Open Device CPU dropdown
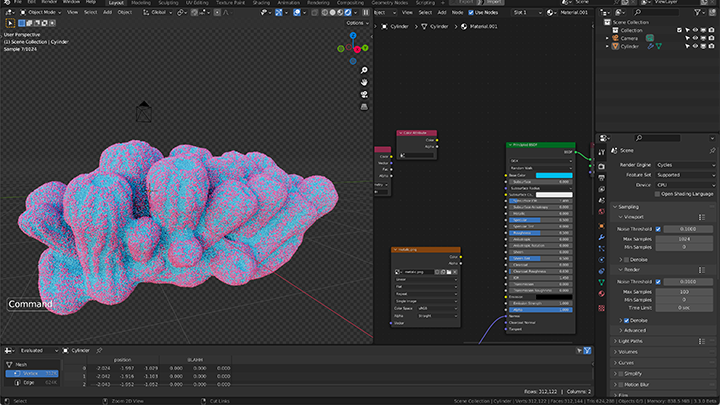 686,185
